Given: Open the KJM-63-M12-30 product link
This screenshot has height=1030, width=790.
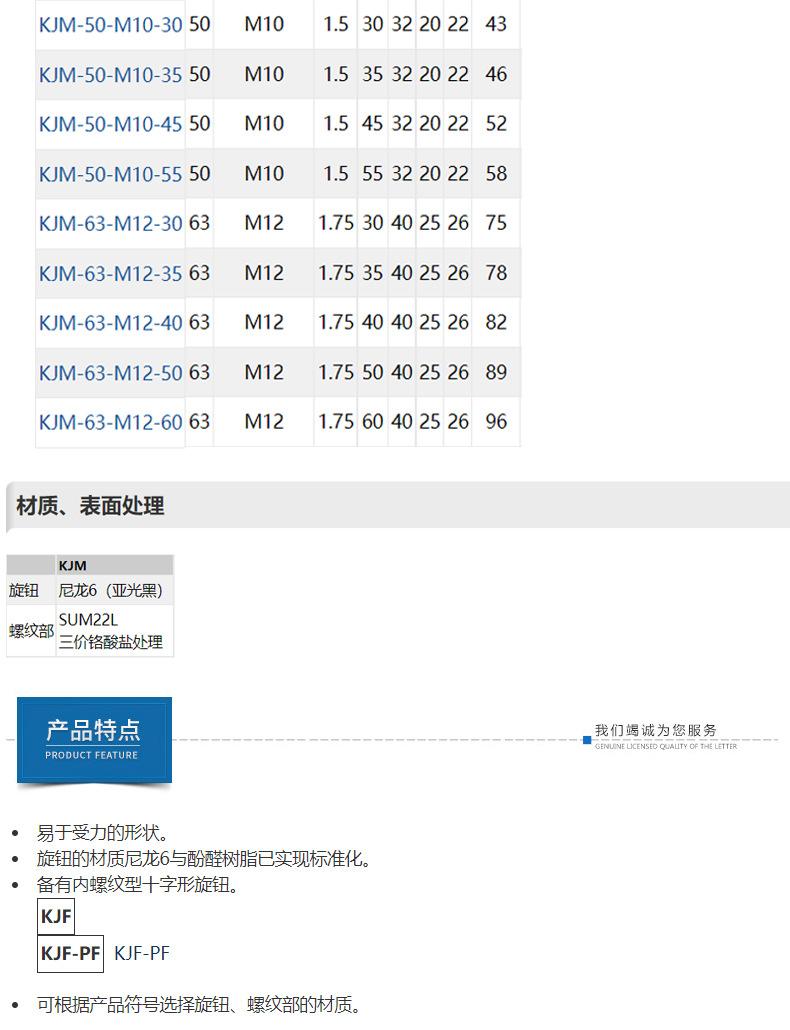Looking at the screenshot, I should click(110, 223).
